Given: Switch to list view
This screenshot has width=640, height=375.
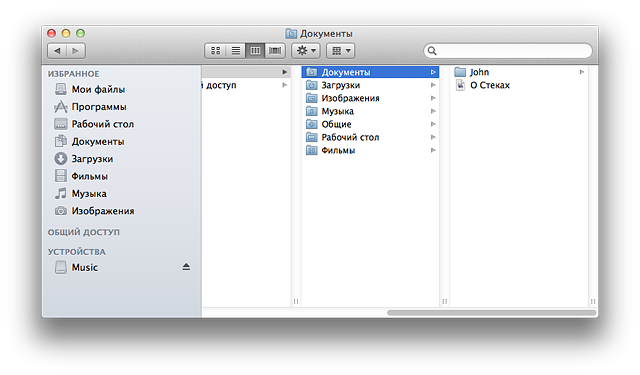Looking at the screenshot, I should coord(236,51).
